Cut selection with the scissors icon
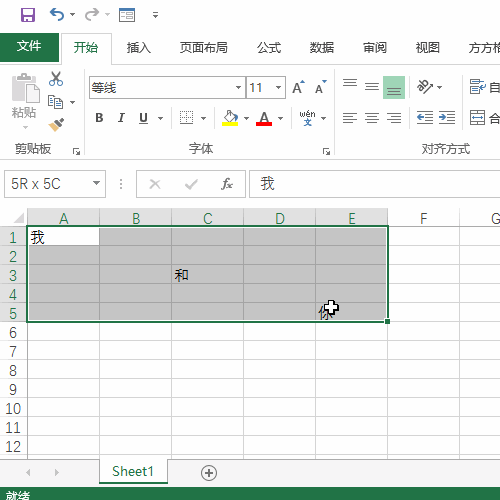The height and width of the screenshot is (500, 500). click(x=56, y=79)
